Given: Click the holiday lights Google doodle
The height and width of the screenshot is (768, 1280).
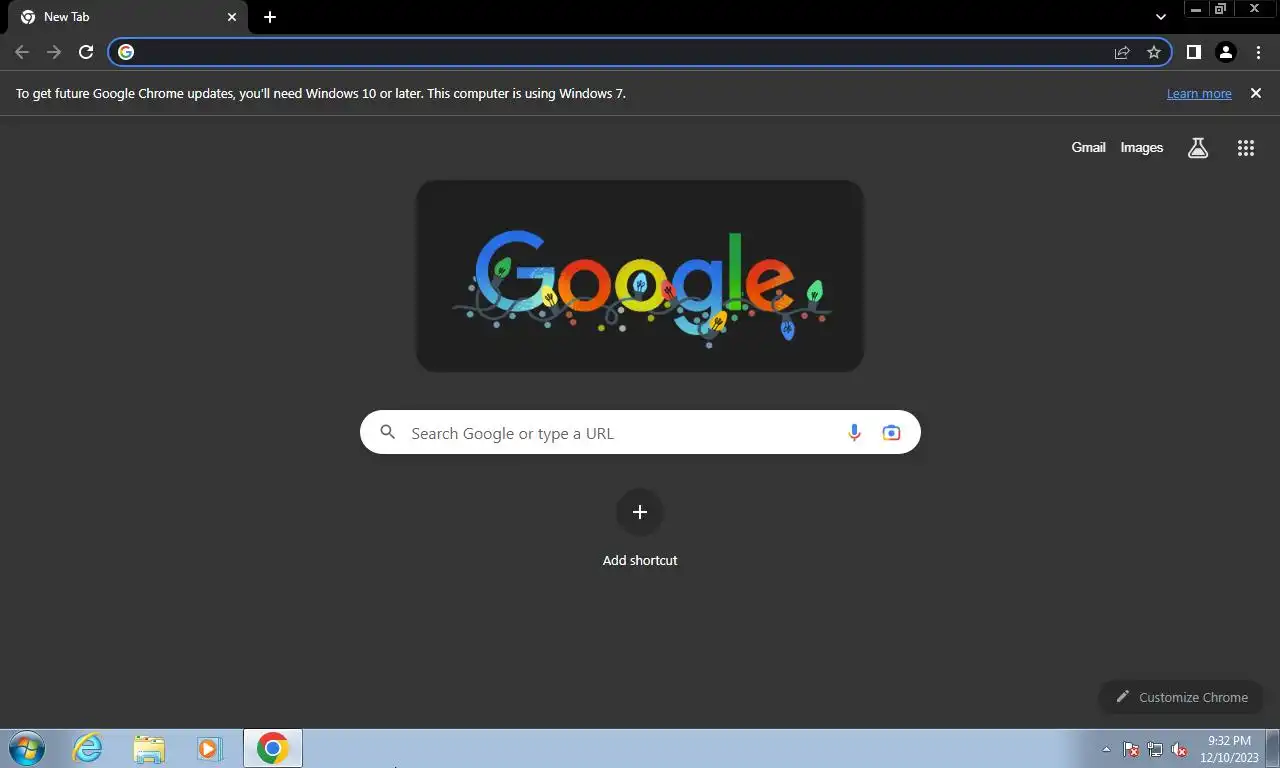Looking at the screenshot, I should click(x=640, y=276).
